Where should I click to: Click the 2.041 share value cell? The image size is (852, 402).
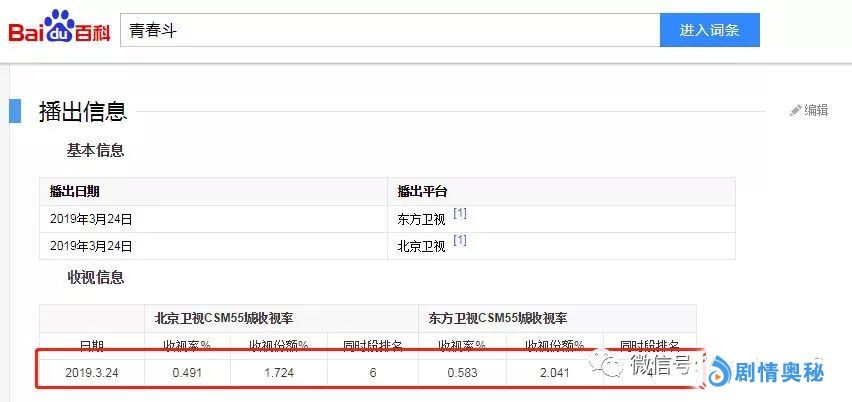pyautogui.click(x=553, y=372)
